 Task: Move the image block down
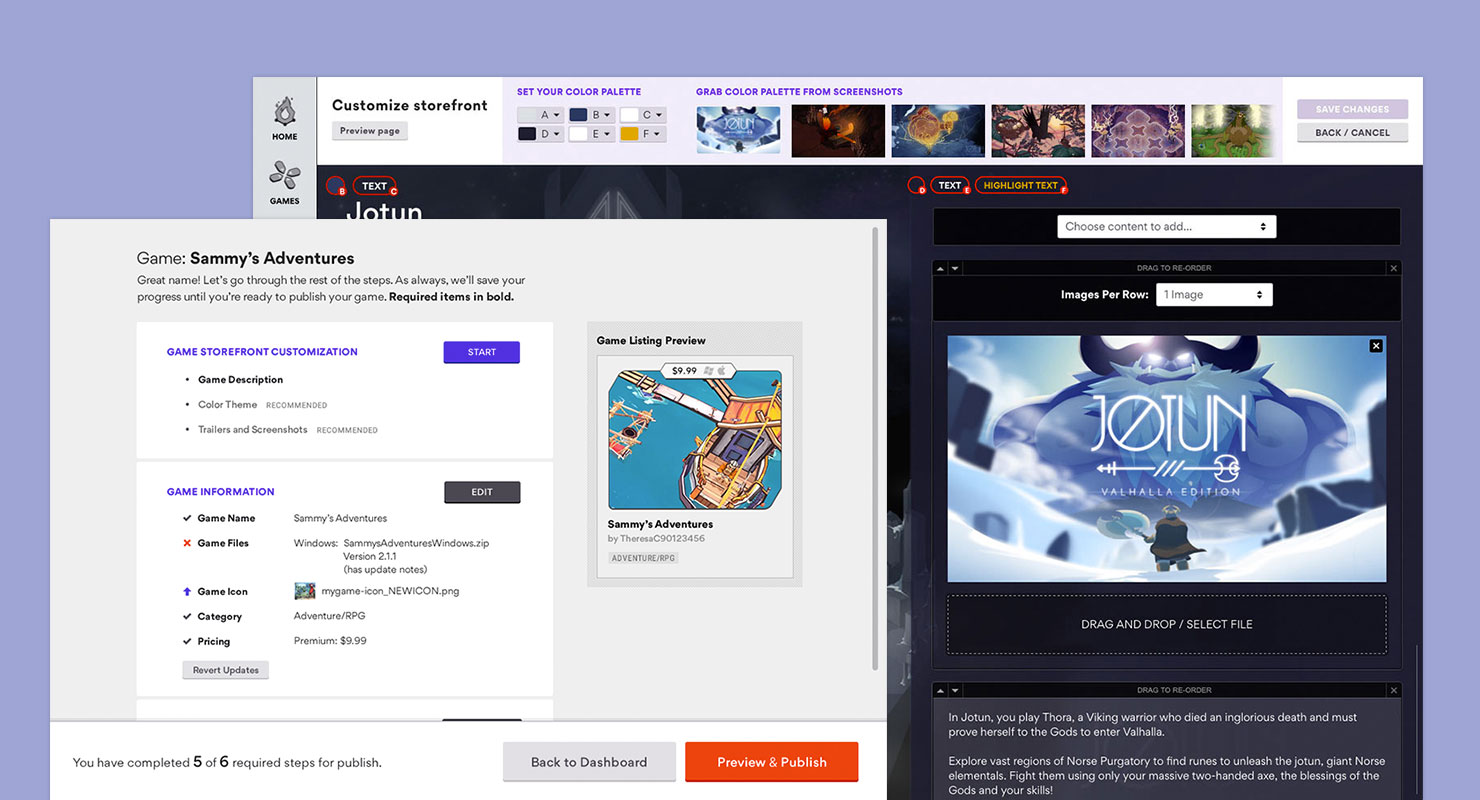click(955, 268)
